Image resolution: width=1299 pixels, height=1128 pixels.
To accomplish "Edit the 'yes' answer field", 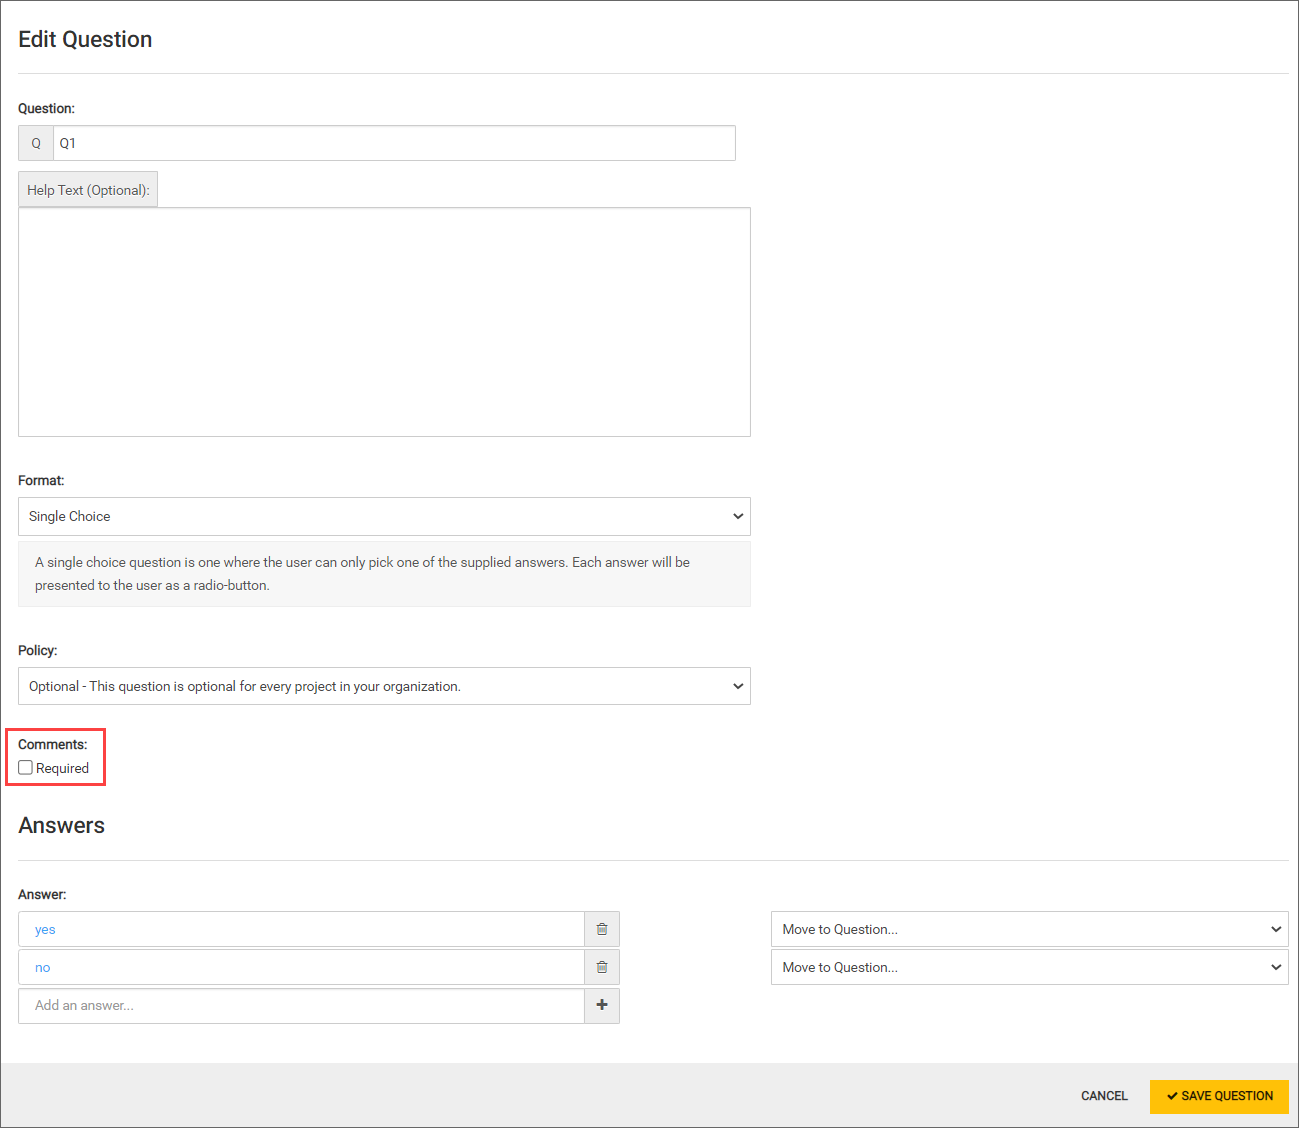I will tap(301, 929).
